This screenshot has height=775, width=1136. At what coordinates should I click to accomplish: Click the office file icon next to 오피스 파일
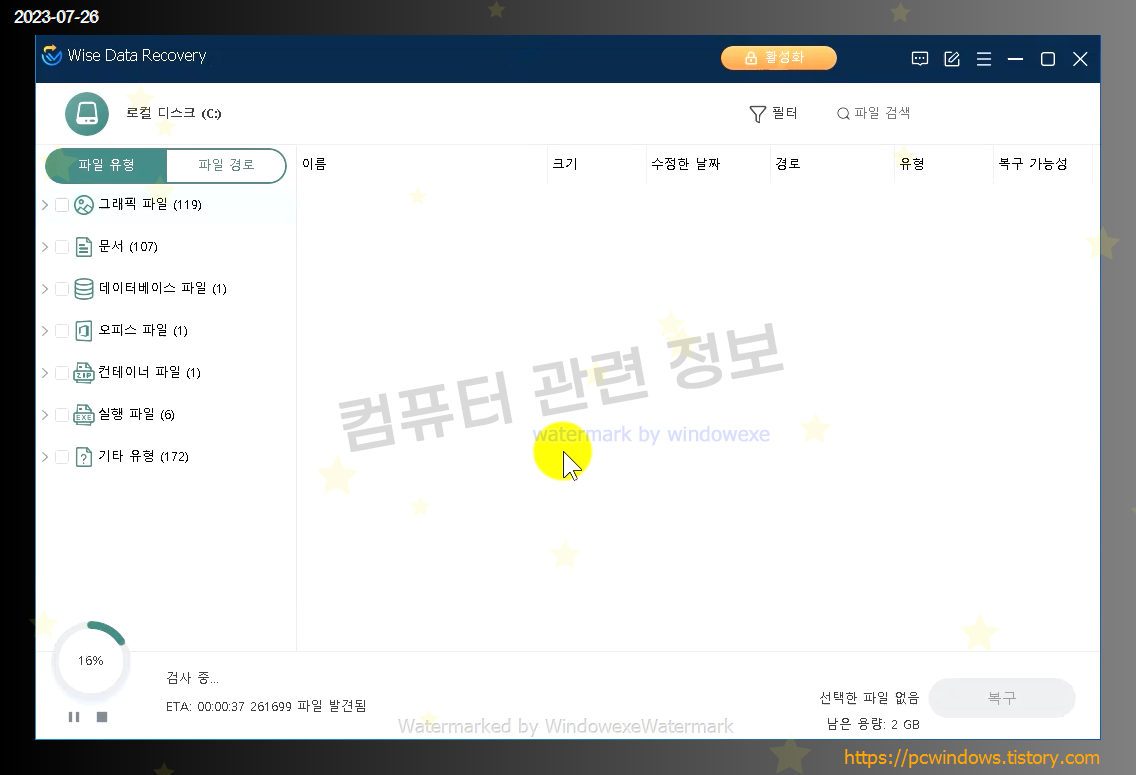pos(84,331)
